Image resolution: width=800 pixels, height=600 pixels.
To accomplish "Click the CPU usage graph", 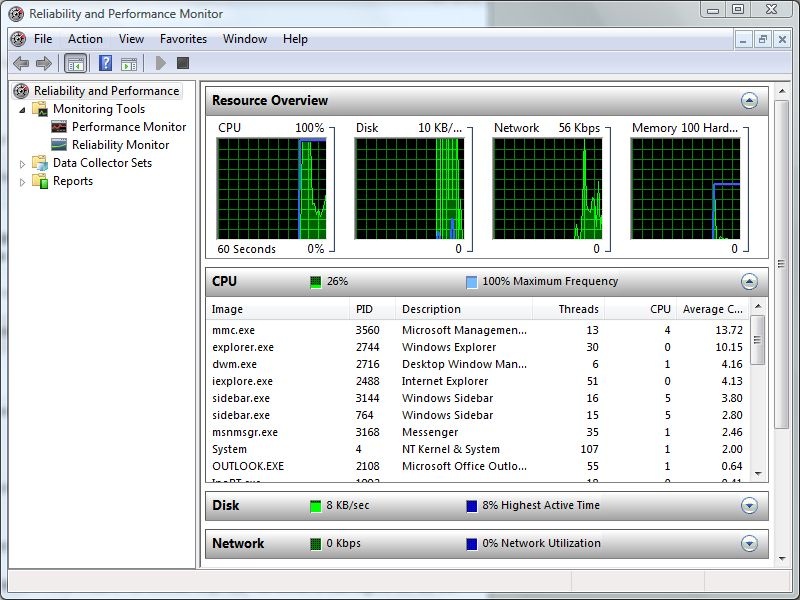I will (271, 188).
